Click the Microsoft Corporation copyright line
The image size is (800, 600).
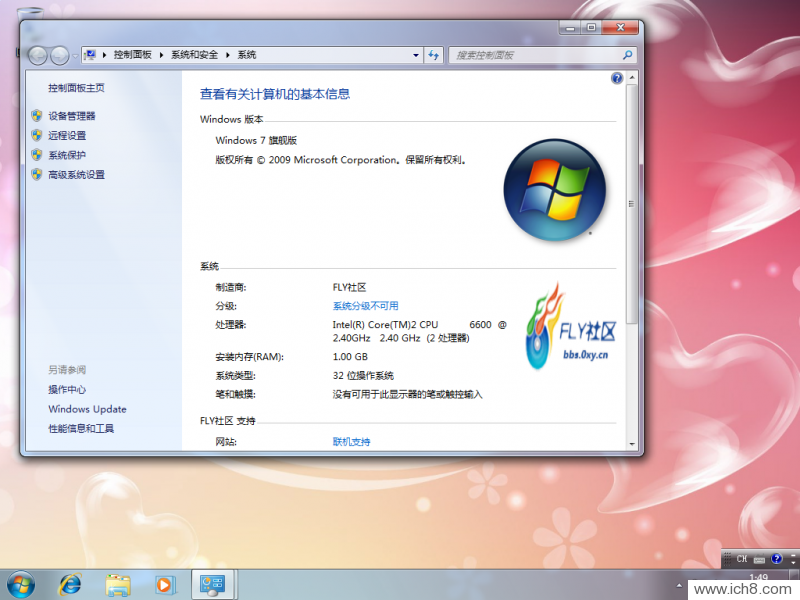pyautogui.click(x=341, y=160)
